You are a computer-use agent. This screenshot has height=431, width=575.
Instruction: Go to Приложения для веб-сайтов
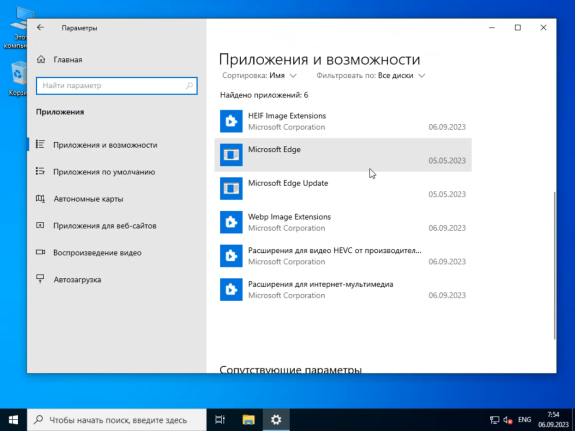[x=117, y=226]
